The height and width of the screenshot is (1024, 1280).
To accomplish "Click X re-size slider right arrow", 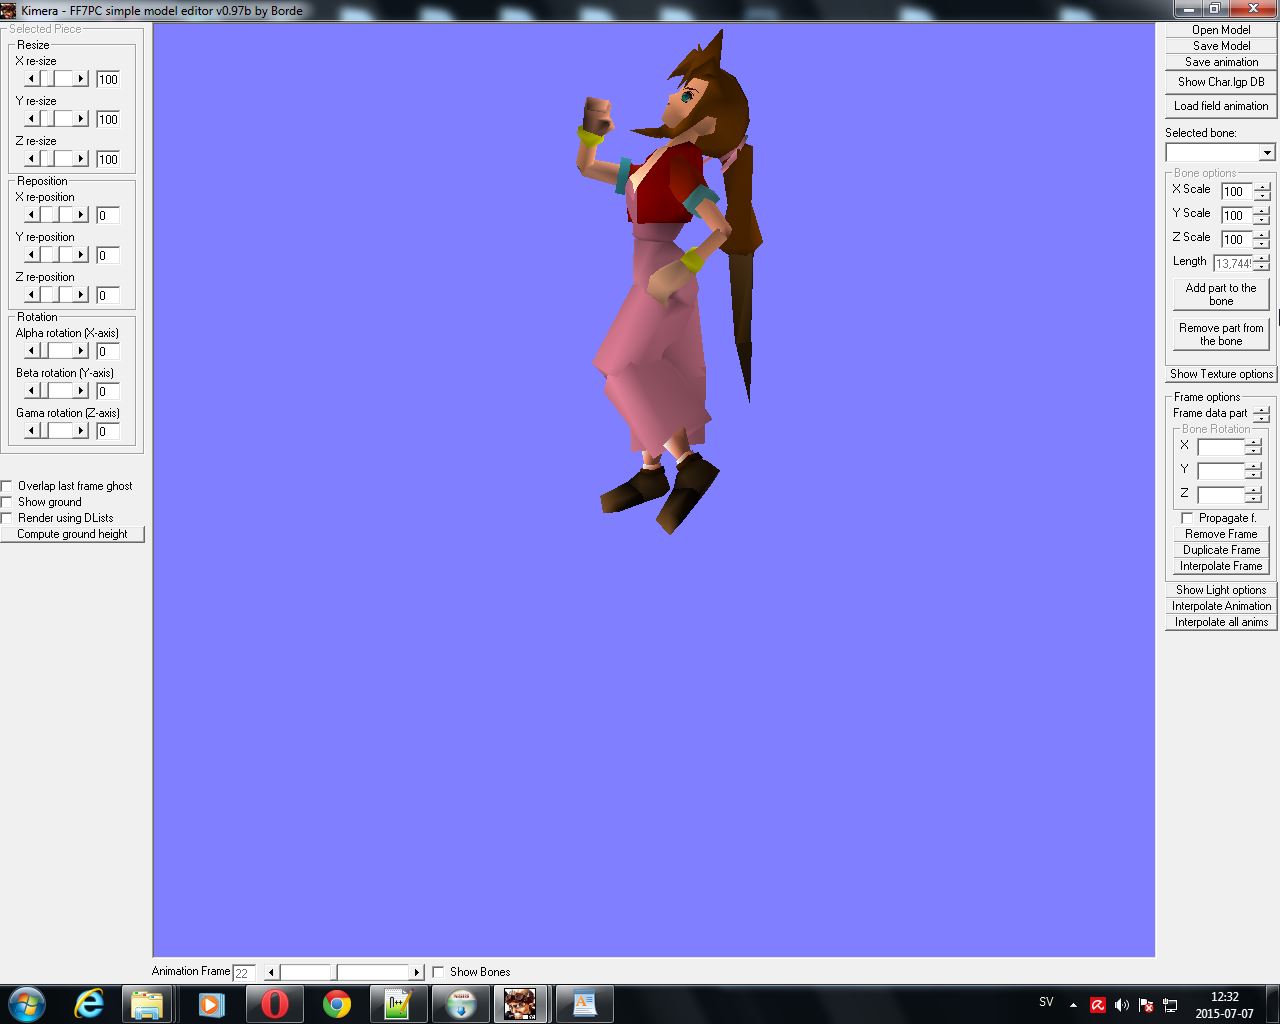I will (81, 78).
